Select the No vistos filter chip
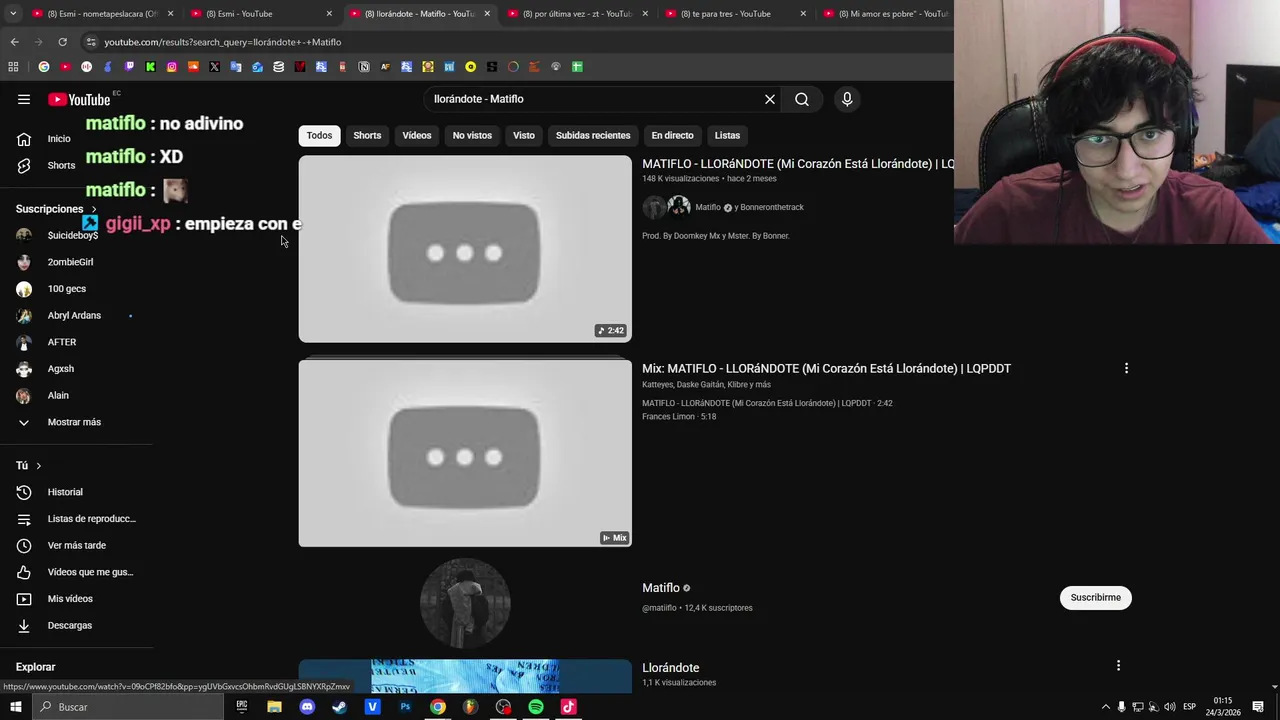 472,135
